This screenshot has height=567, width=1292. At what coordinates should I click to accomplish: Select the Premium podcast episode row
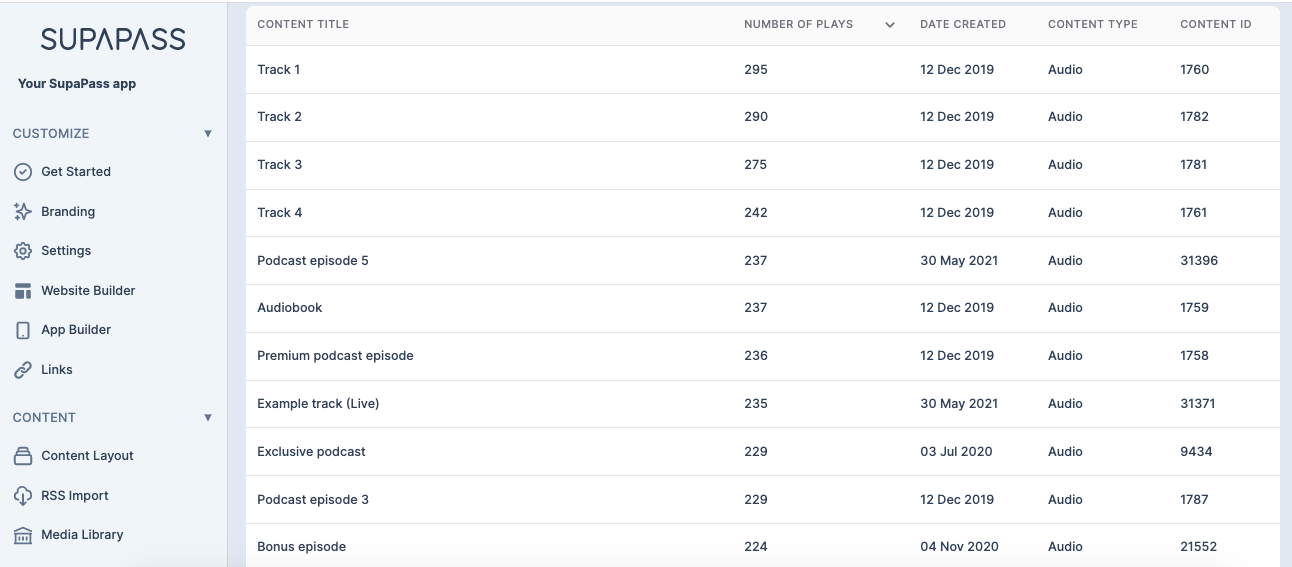pos(763,356)
